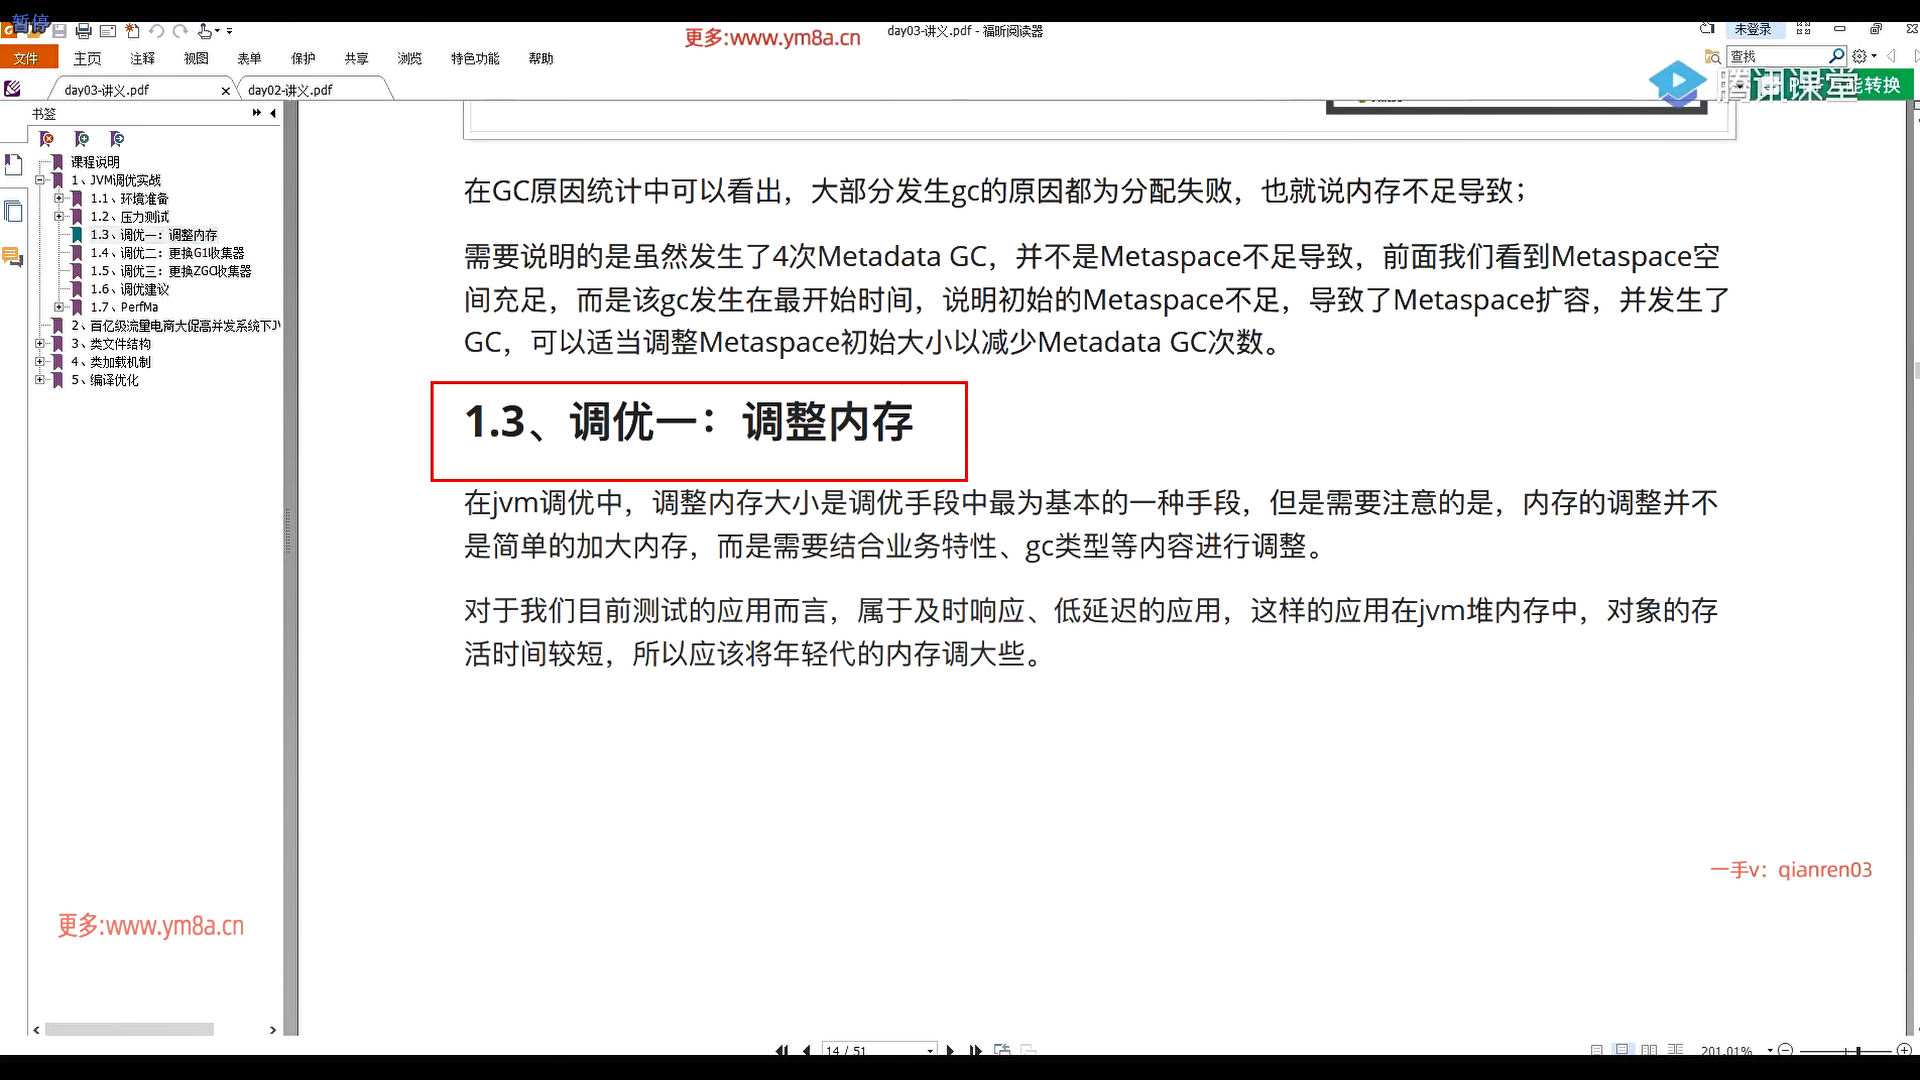
Task: Select bookmark 1.4、调优二:更换G1收集器
Action: (x=168, y=253)
